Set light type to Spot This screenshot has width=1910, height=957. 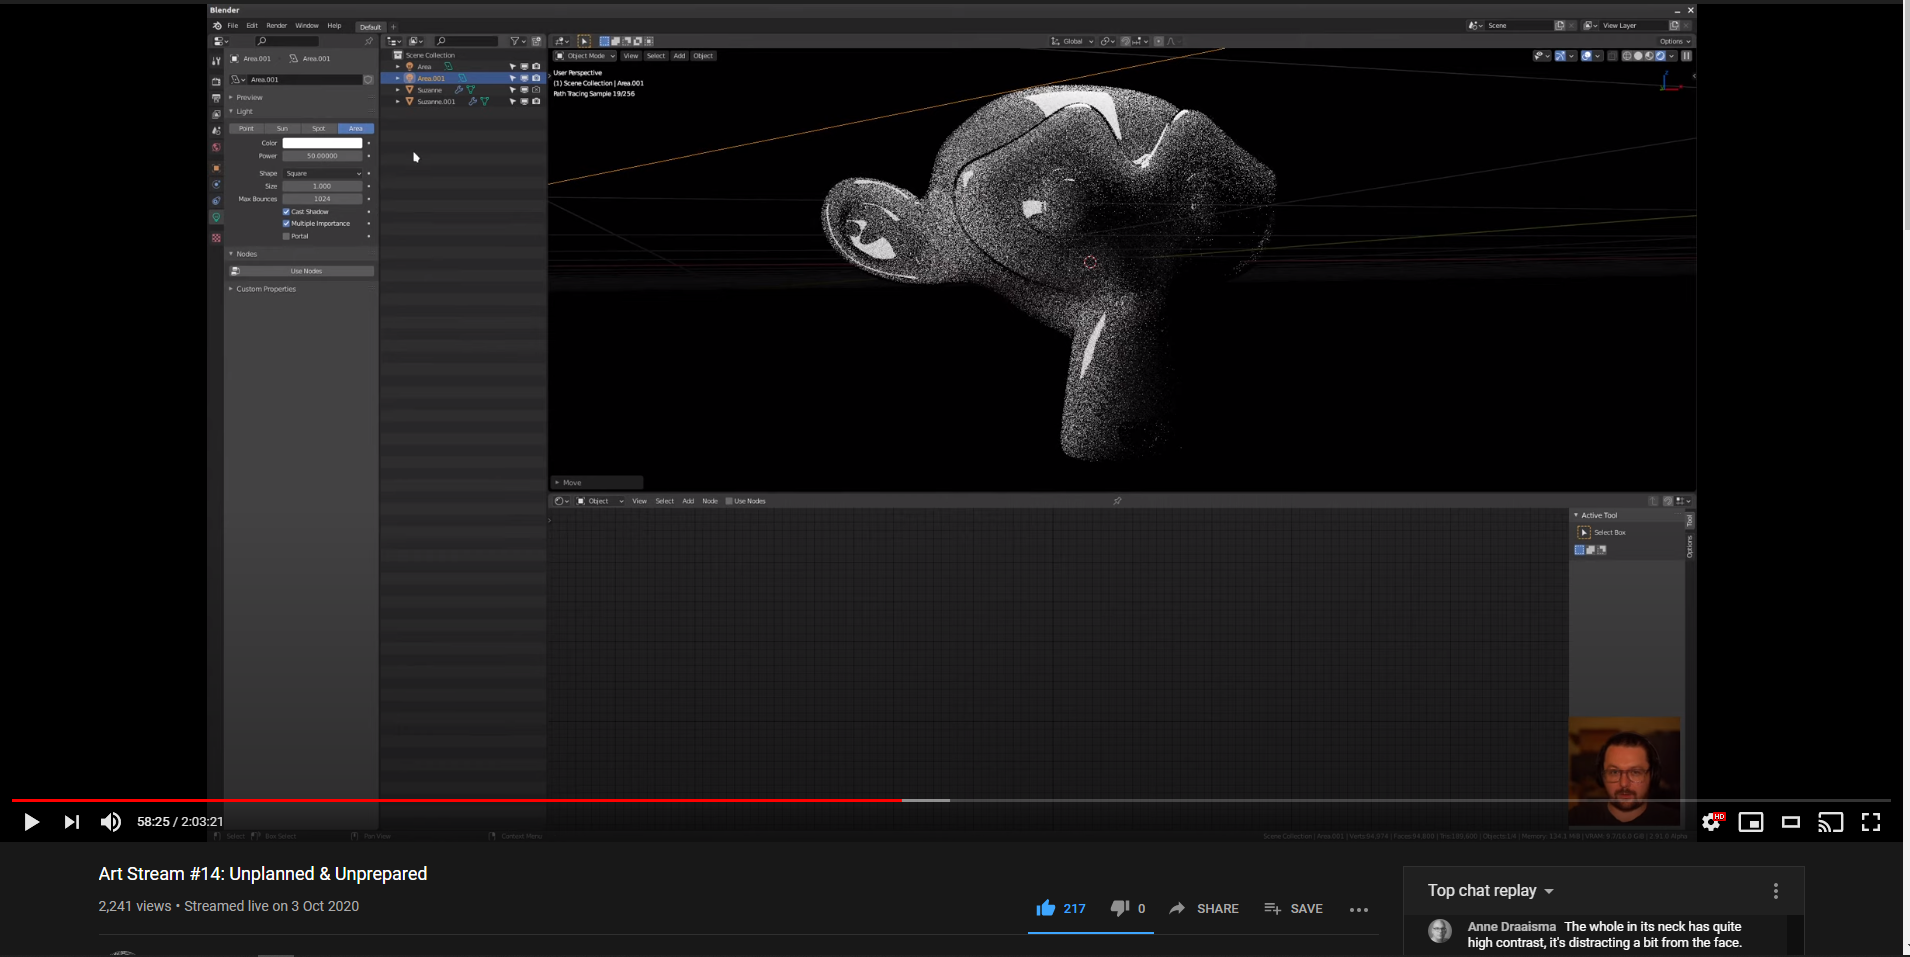point(318,129)
